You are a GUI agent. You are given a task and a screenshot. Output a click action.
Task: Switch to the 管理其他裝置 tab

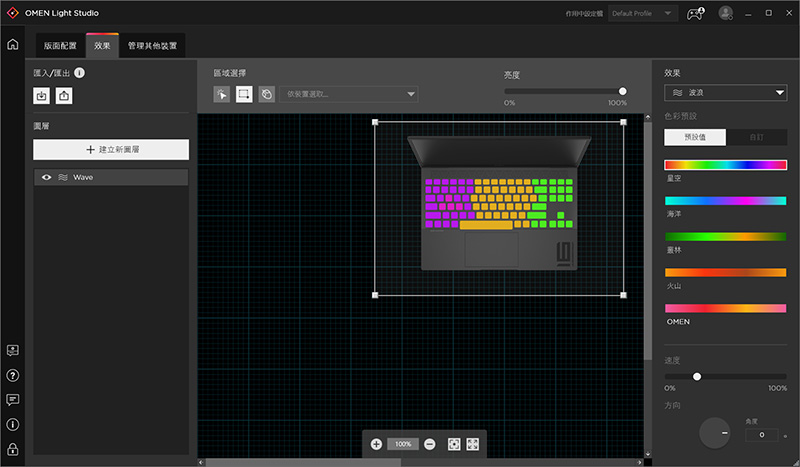point(152,45)
